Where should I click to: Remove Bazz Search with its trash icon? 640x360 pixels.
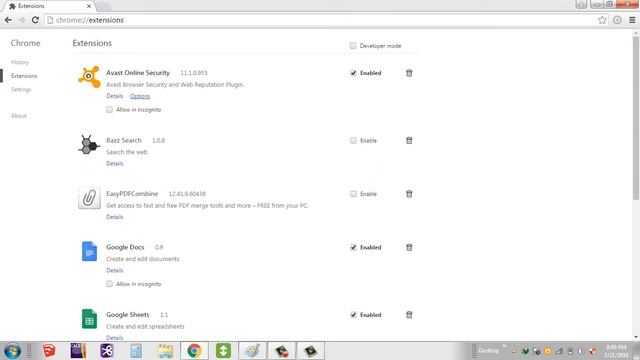click(409, 140)
